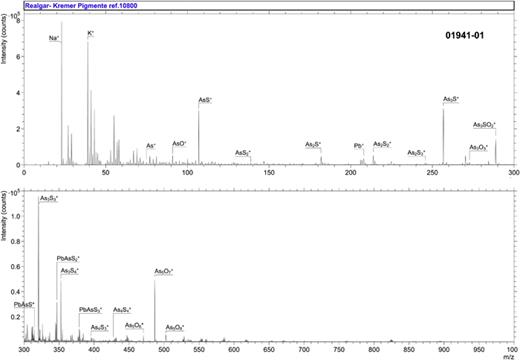Click the AsO+ peak annotation

coord(179,143)
